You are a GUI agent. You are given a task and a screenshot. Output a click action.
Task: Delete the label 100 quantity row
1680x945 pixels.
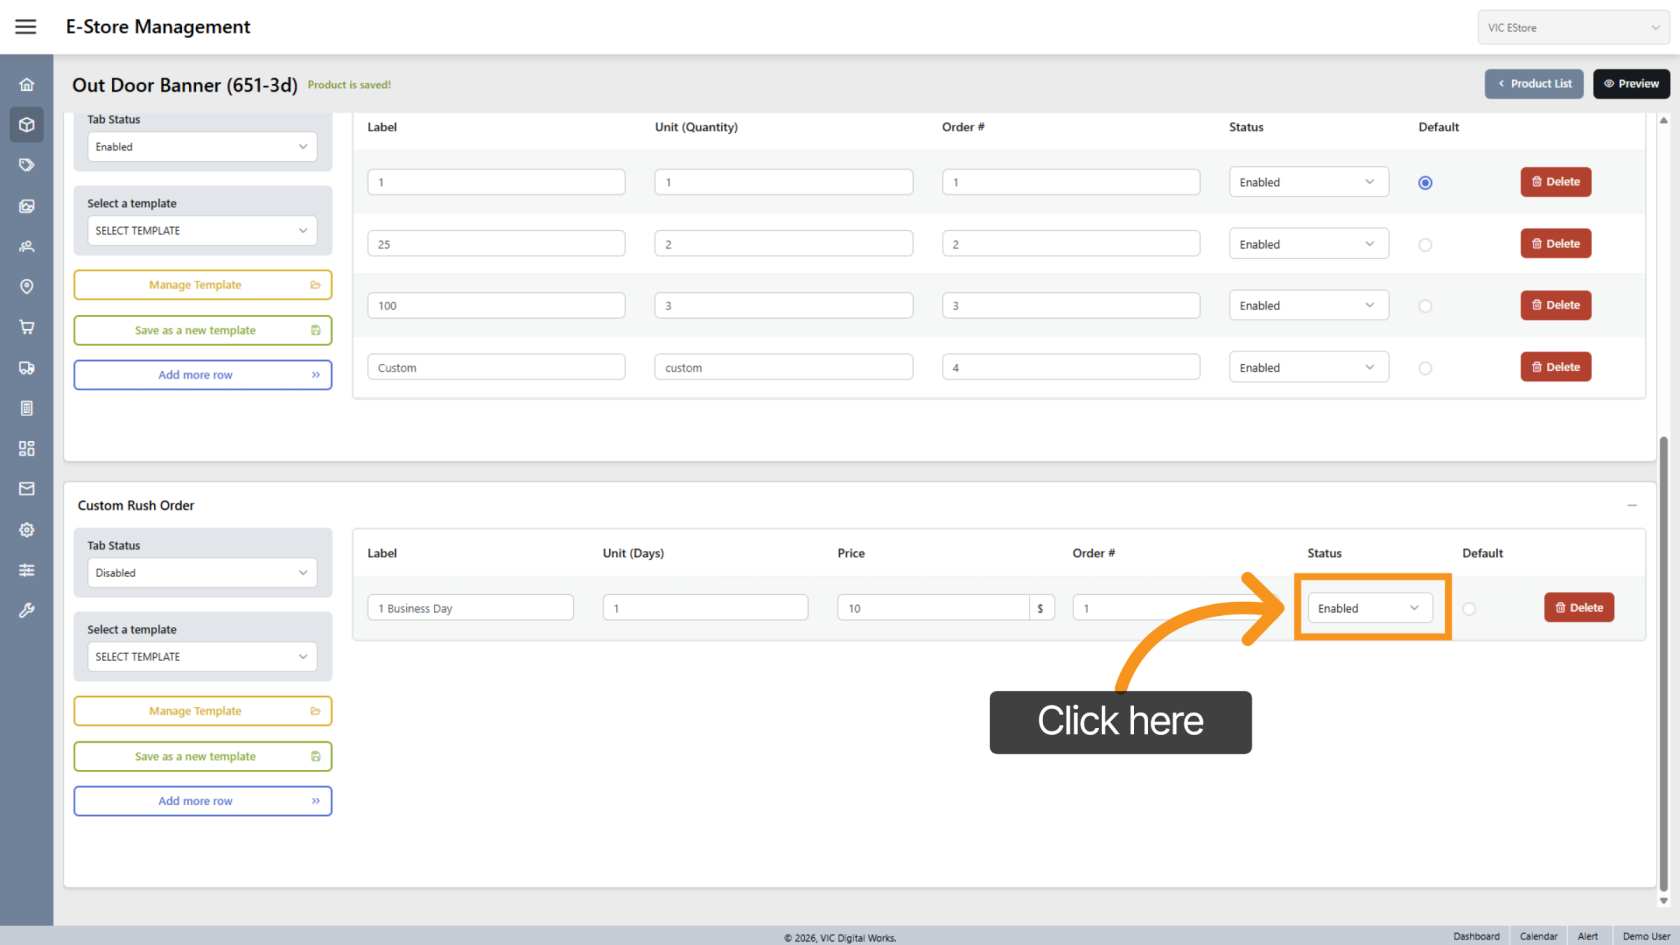click(1555, 305)
